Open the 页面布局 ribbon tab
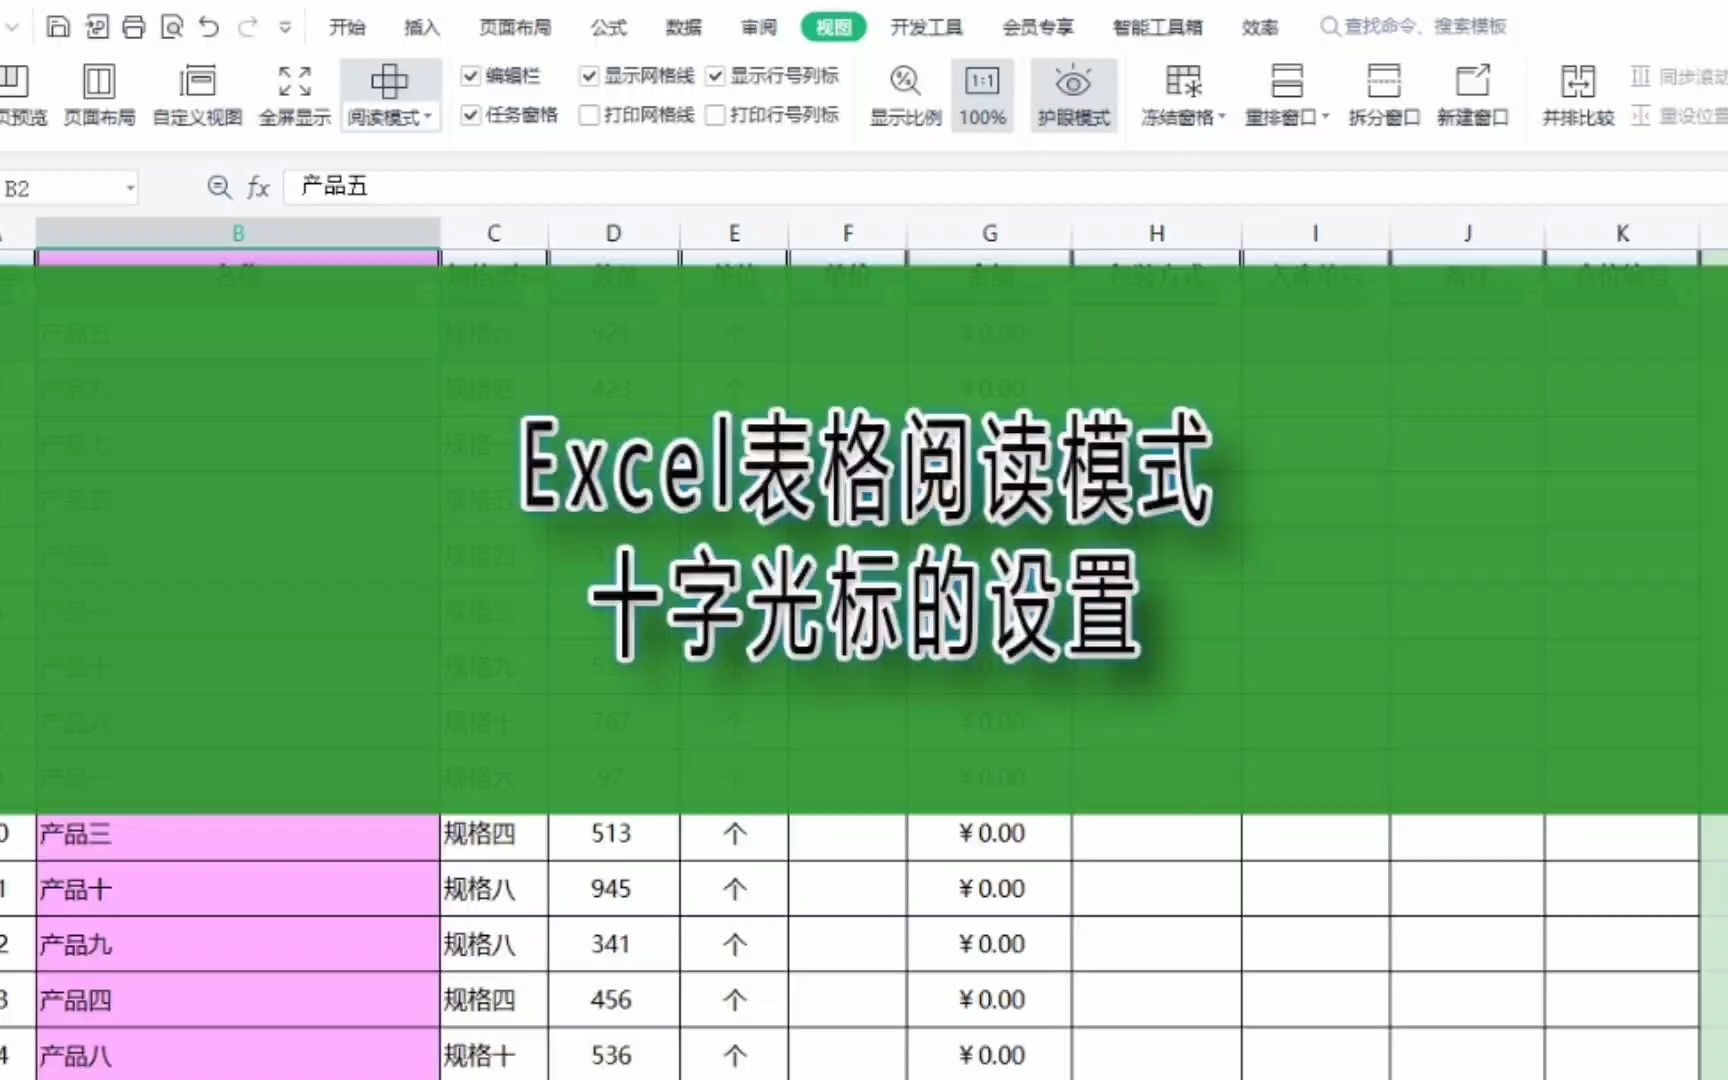 coord(515,27)
